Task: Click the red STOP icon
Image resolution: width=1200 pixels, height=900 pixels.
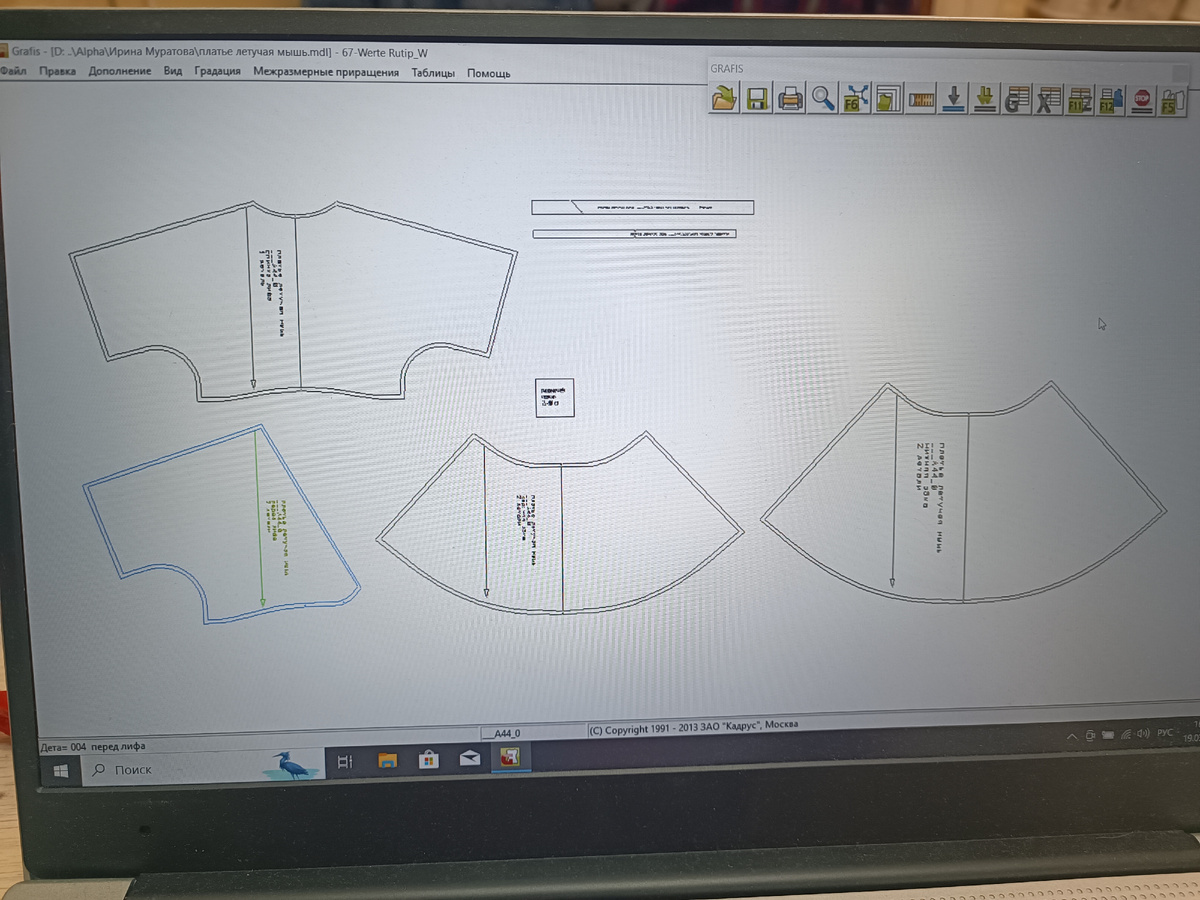Action: [1141, 100]
